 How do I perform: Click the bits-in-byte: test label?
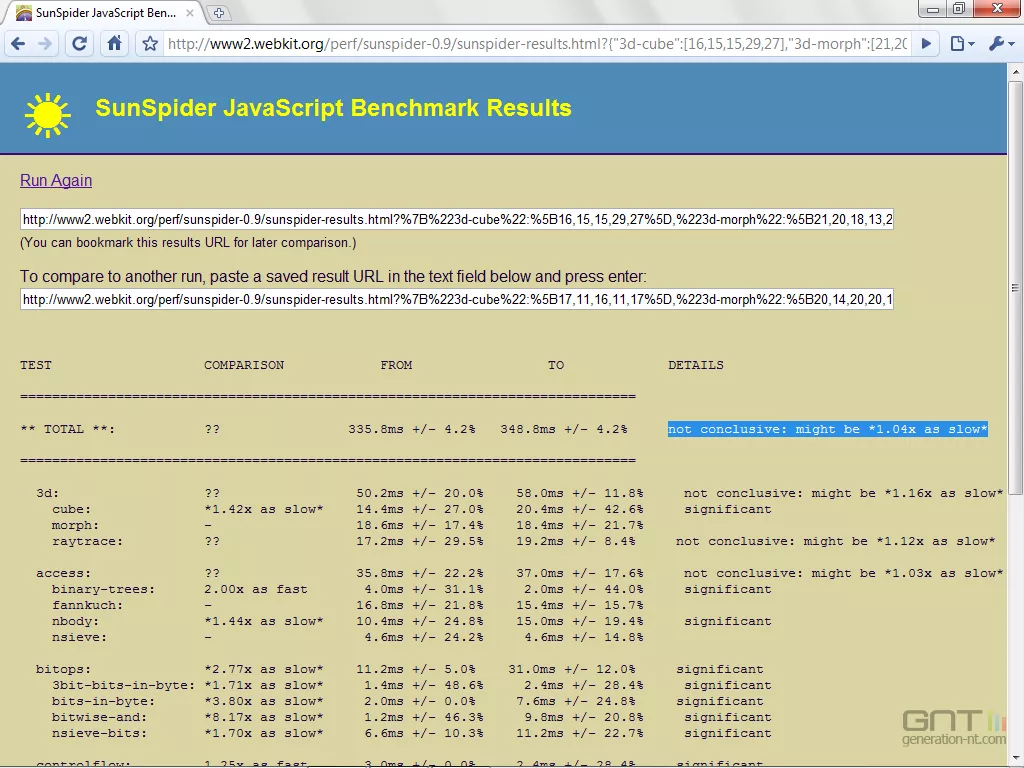click(104, 701)
